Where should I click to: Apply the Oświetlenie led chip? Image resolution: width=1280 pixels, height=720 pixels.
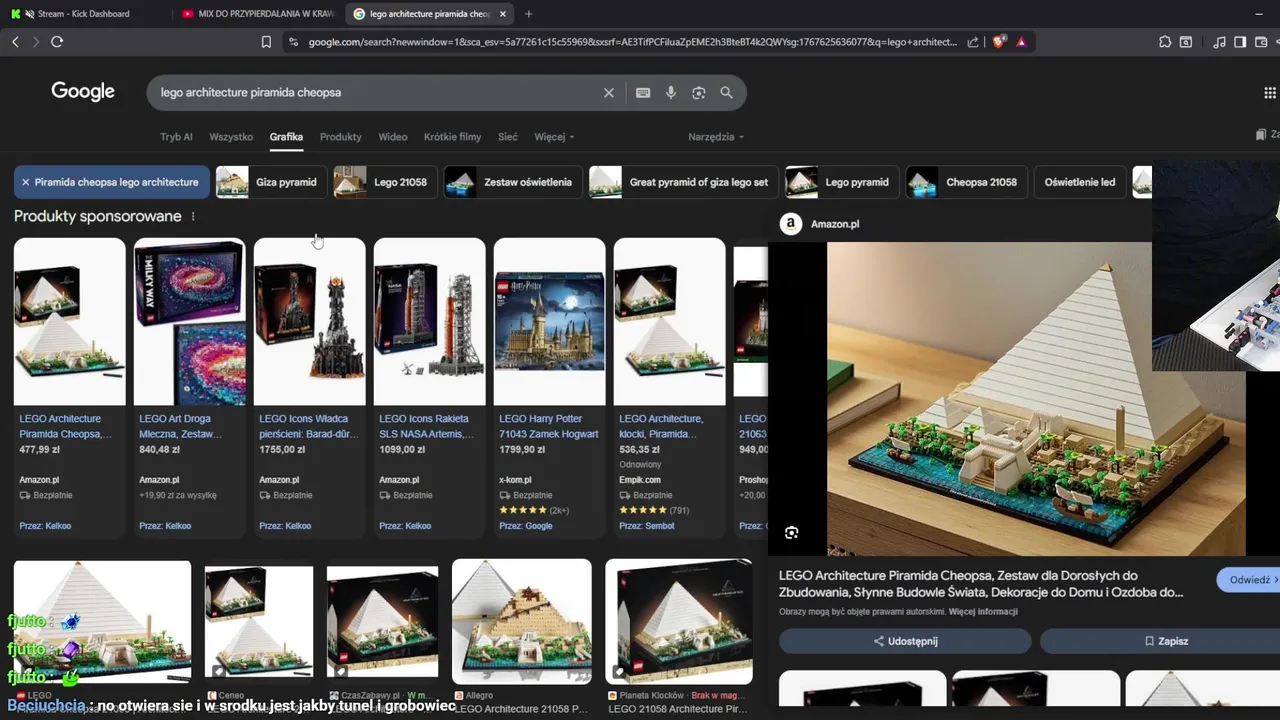coord(1079,182)
